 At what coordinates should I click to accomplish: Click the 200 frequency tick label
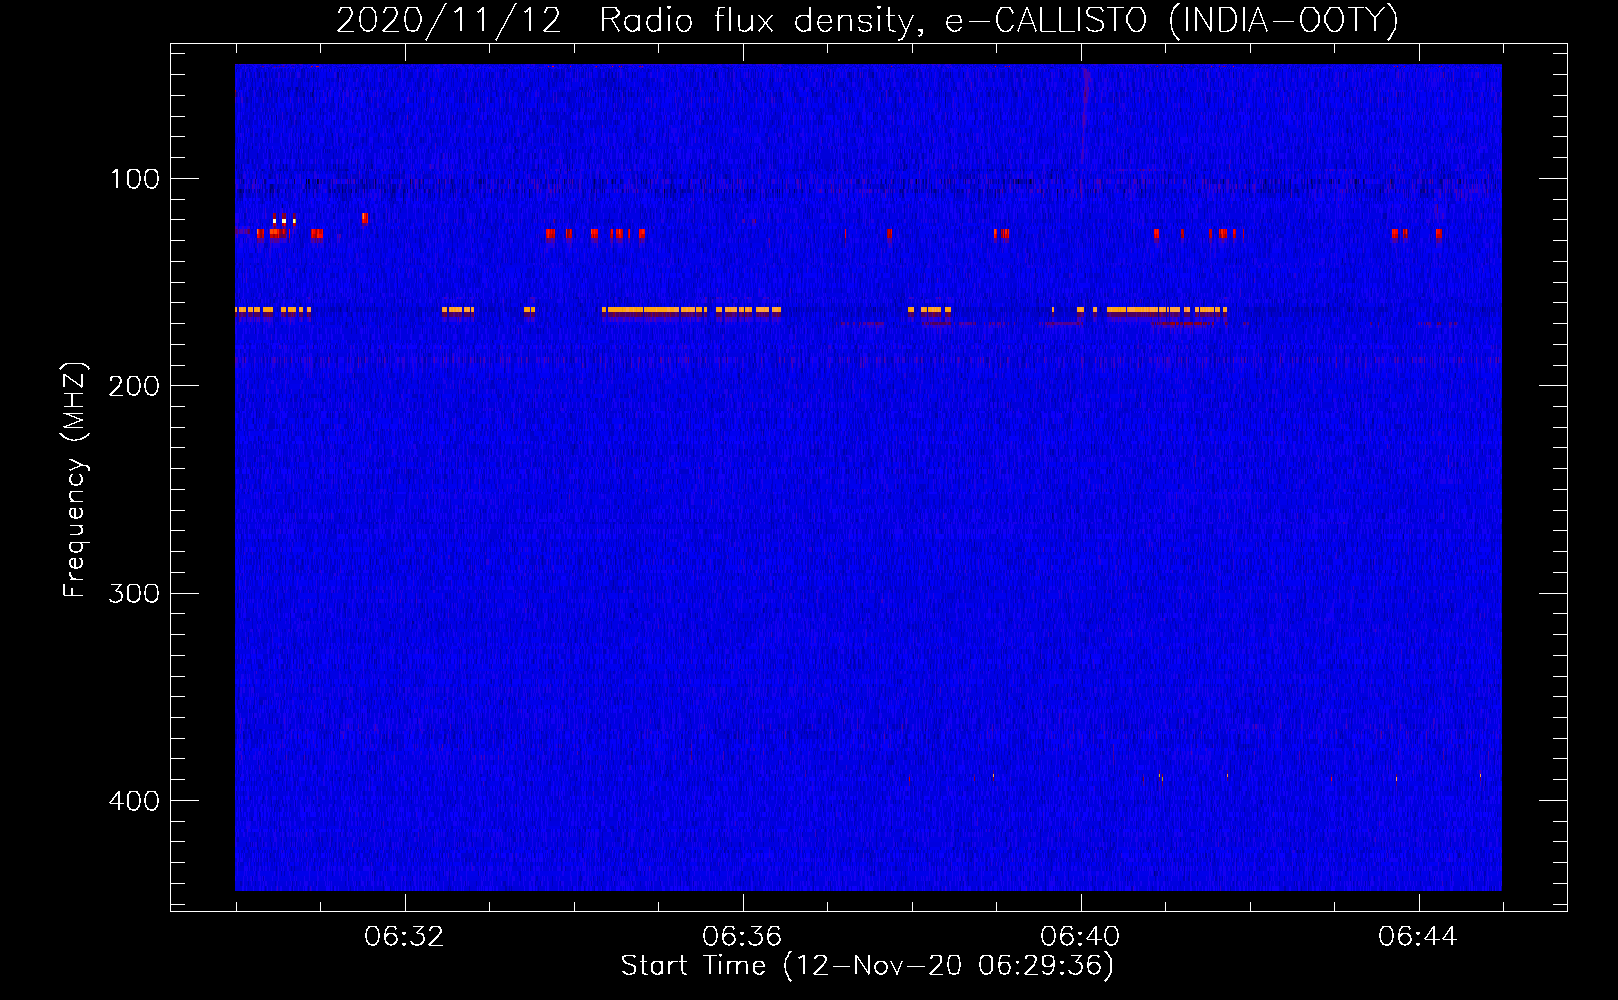coord(134,386)
